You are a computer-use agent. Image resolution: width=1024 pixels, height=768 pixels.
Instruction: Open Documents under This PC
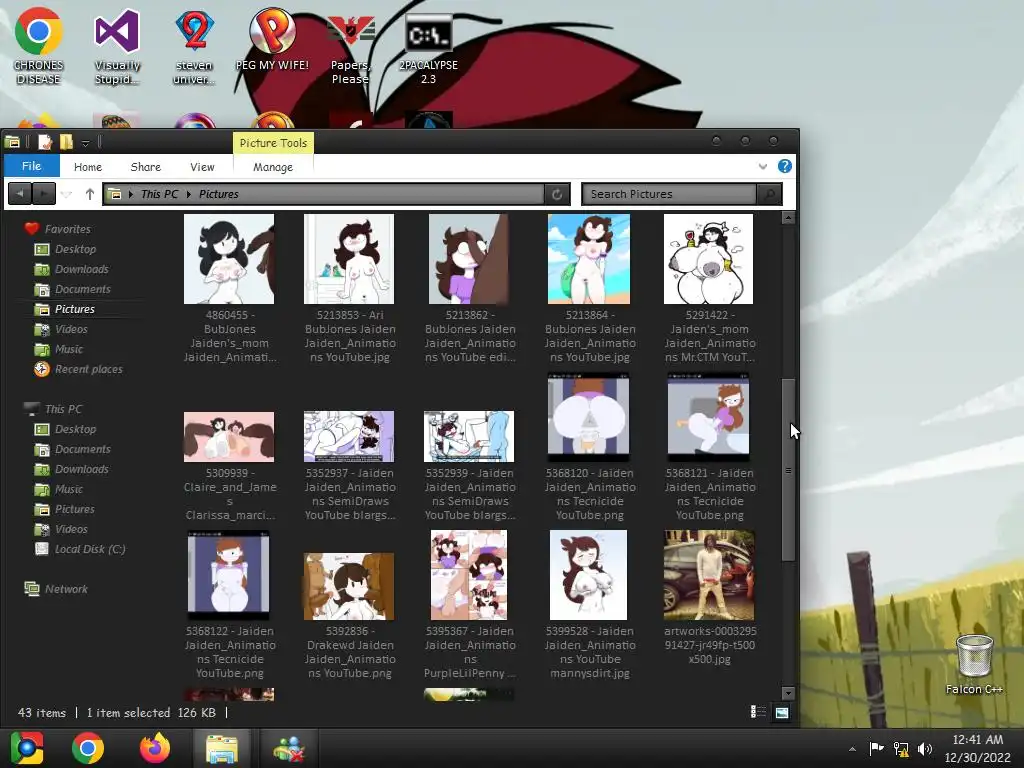(82, 449)
